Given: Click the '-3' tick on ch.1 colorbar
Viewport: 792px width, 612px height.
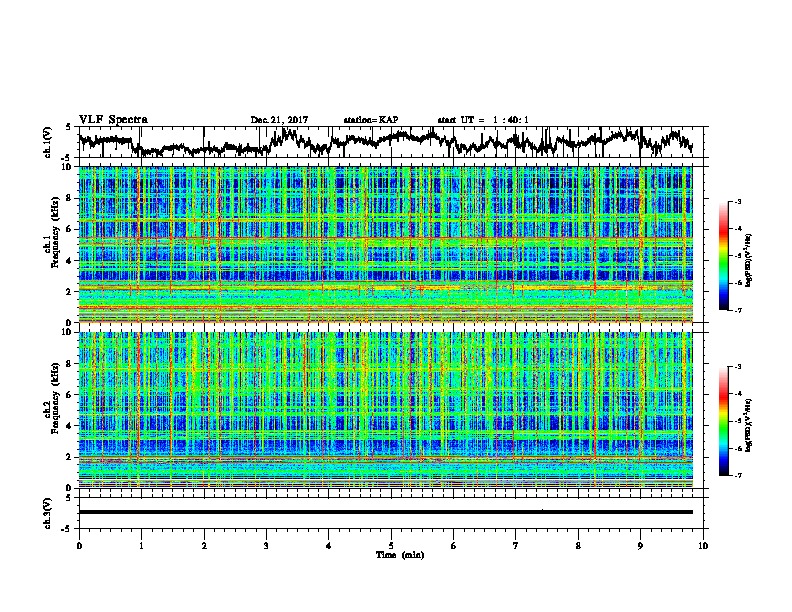Looking at the screenshot, I should 737,201.
